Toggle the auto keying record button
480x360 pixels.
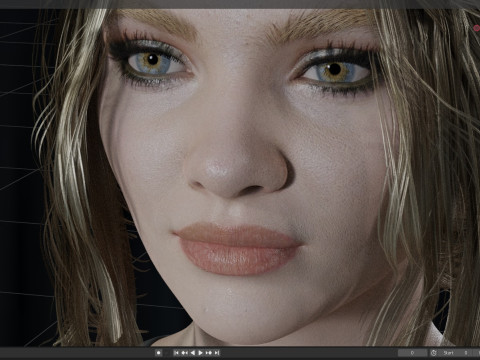(159, 353)
